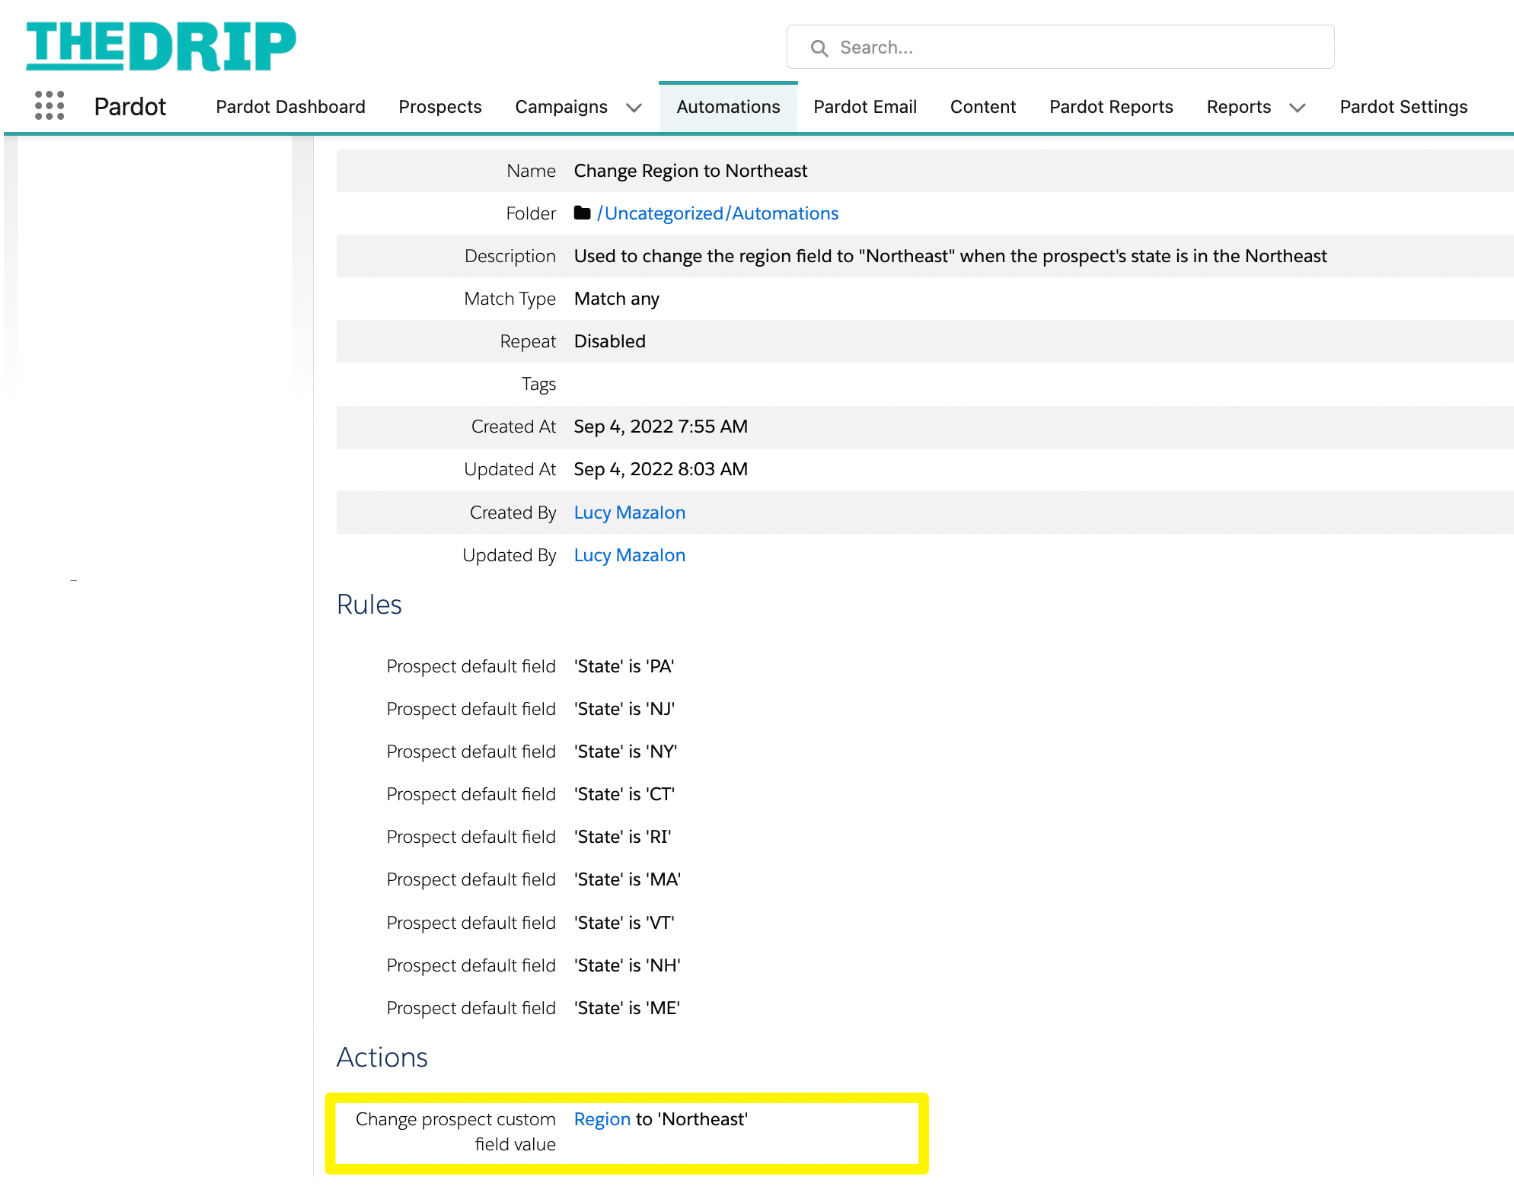Click the Pardot app name
The width and height of the screenshot is (1514, 1204).
tap(130, 107)
